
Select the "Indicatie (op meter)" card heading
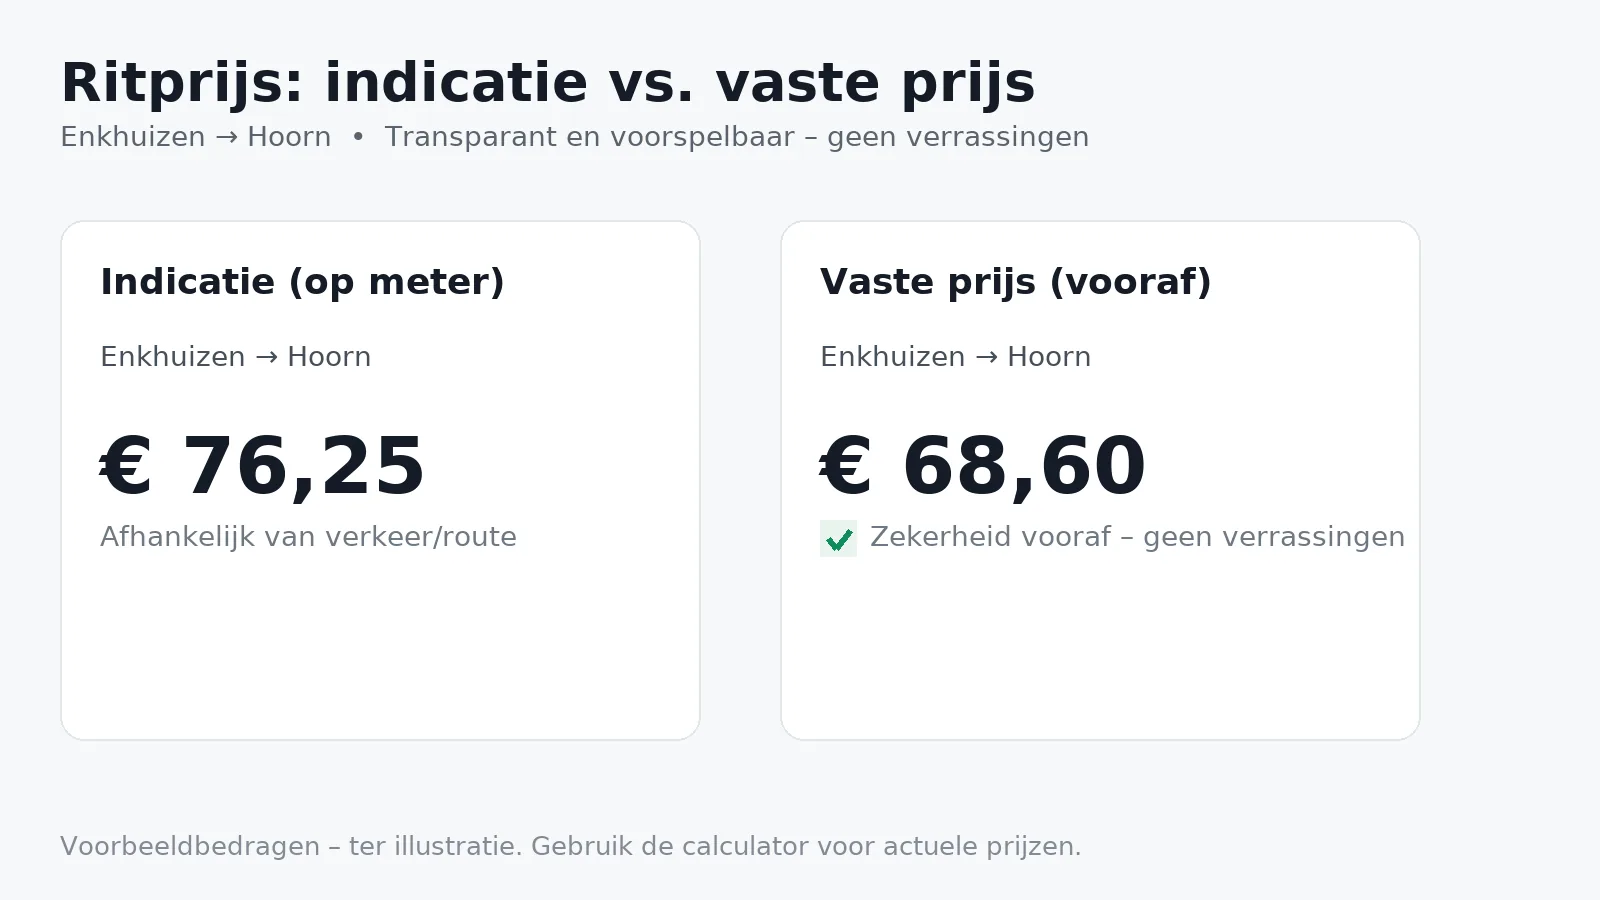[302, 282]
